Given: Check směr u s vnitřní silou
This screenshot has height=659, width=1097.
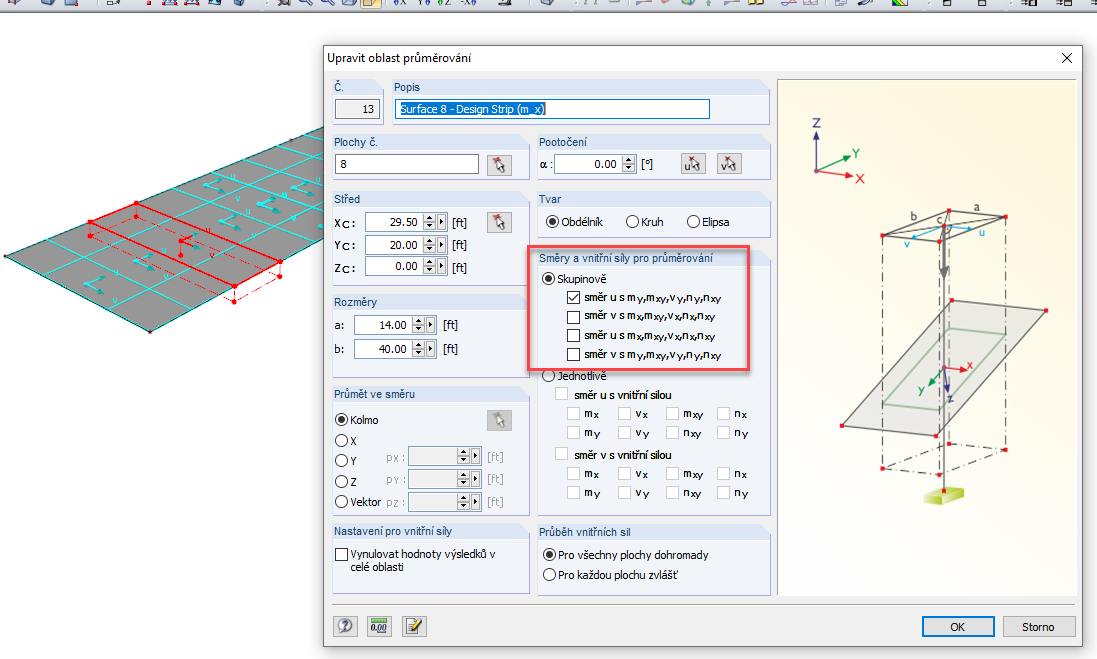Looking at the screenshot, I should [561, 395].
